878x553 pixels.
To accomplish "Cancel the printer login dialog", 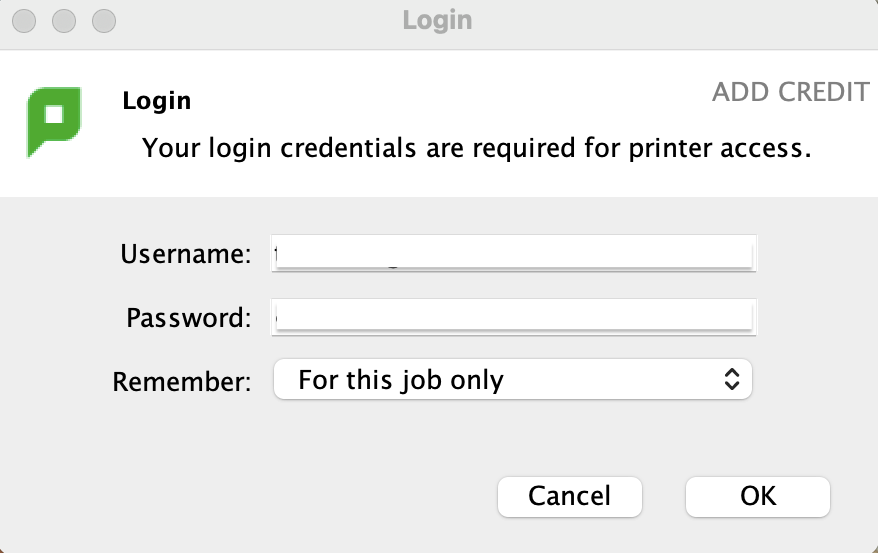I will tap(569, 496).
